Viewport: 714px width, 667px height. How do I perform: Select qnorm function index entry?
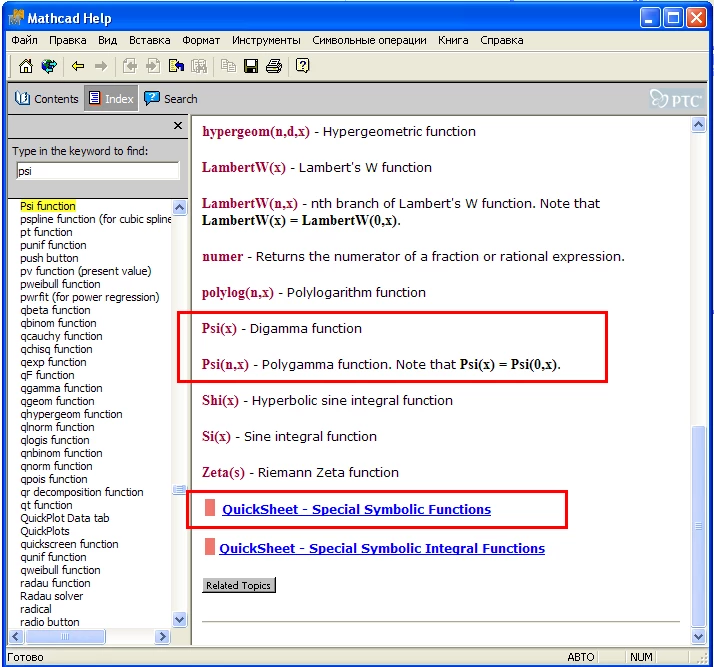click(x=56, y=466)
